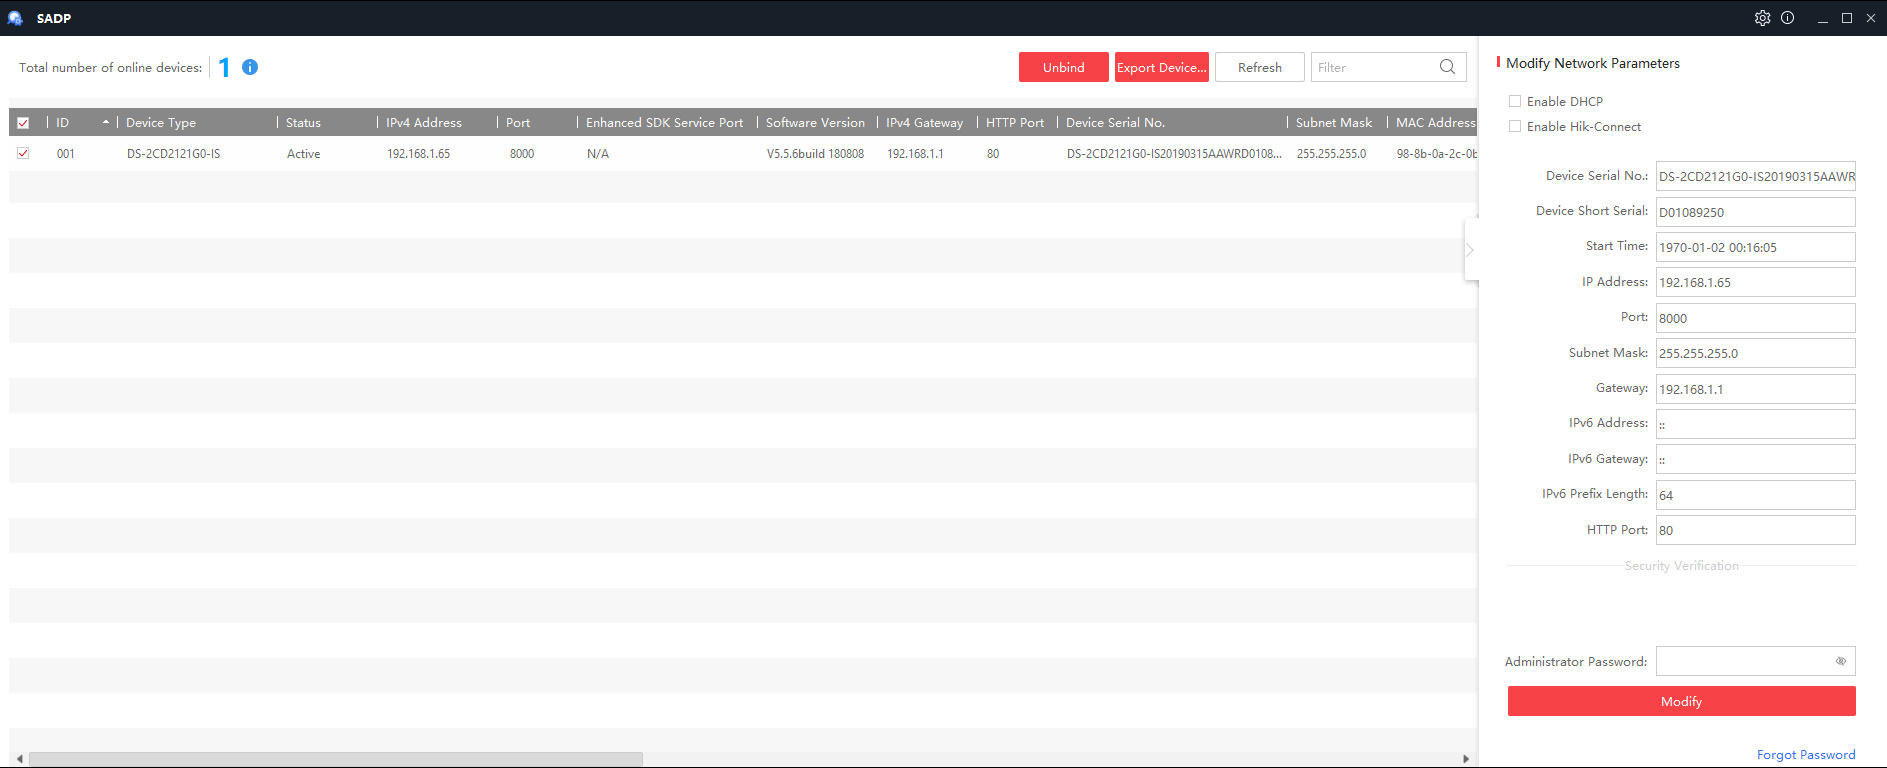Click the About info icon in title bar

tap(1787, 18)
